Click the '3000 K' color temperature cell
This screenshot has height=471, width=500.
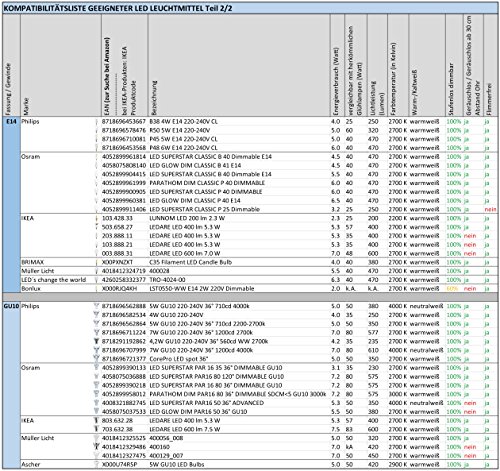pos(398,394)
